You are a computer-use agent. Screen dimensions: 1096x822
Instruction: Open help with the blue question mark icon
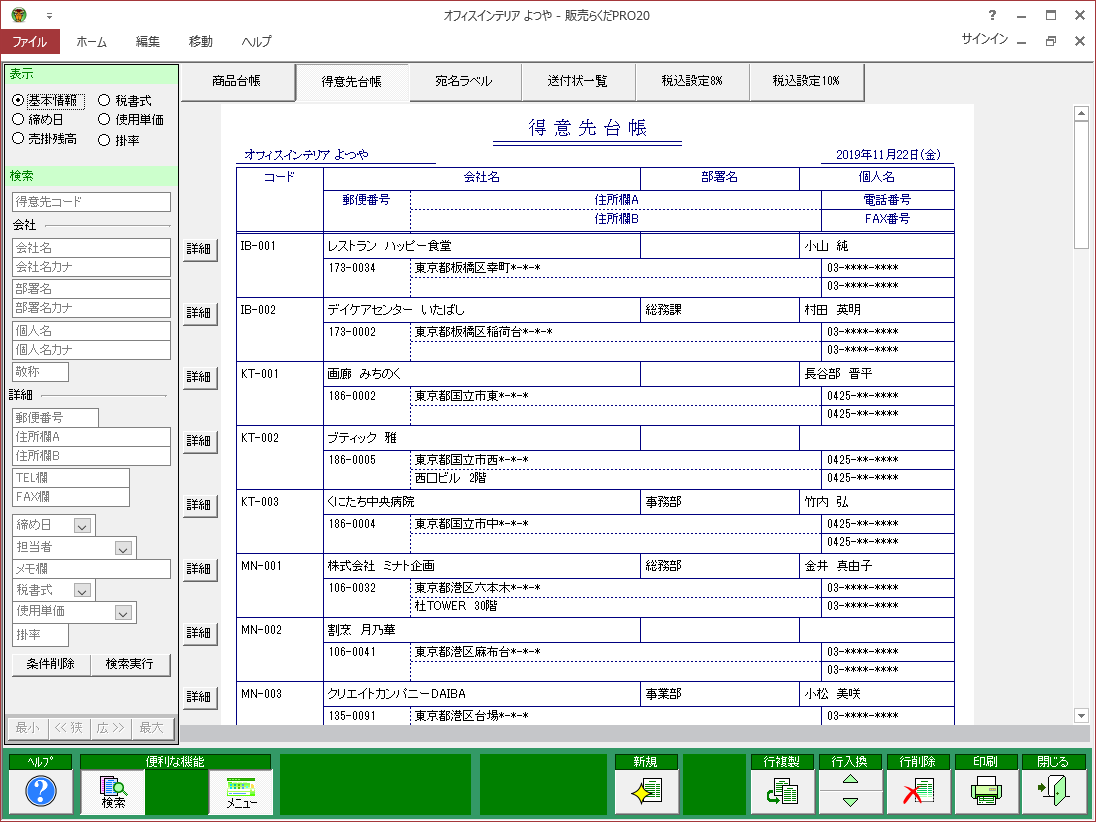tap(41, 791)
